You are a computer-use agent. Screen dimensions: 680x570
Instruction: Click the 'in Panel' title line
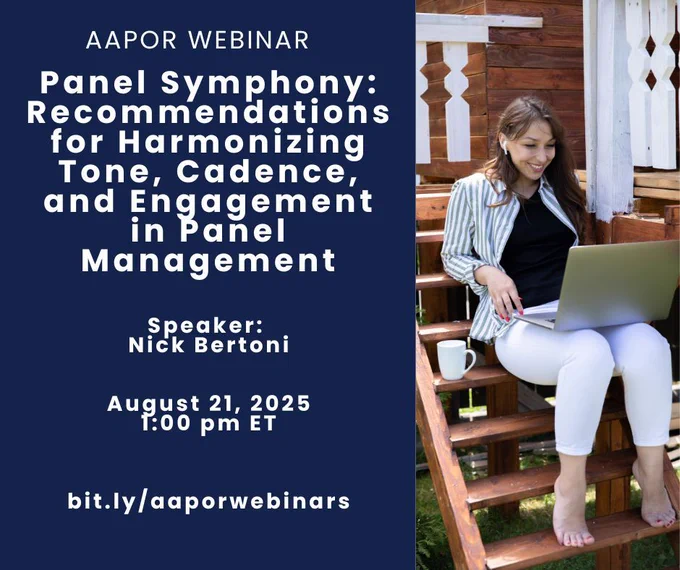208,230
